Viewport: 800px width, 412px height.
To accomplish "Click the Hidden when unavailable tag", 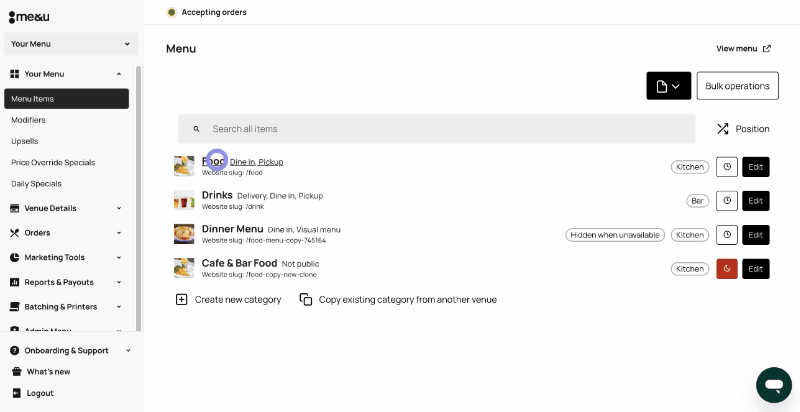I will pyautogui.click(x=615, y=235).
